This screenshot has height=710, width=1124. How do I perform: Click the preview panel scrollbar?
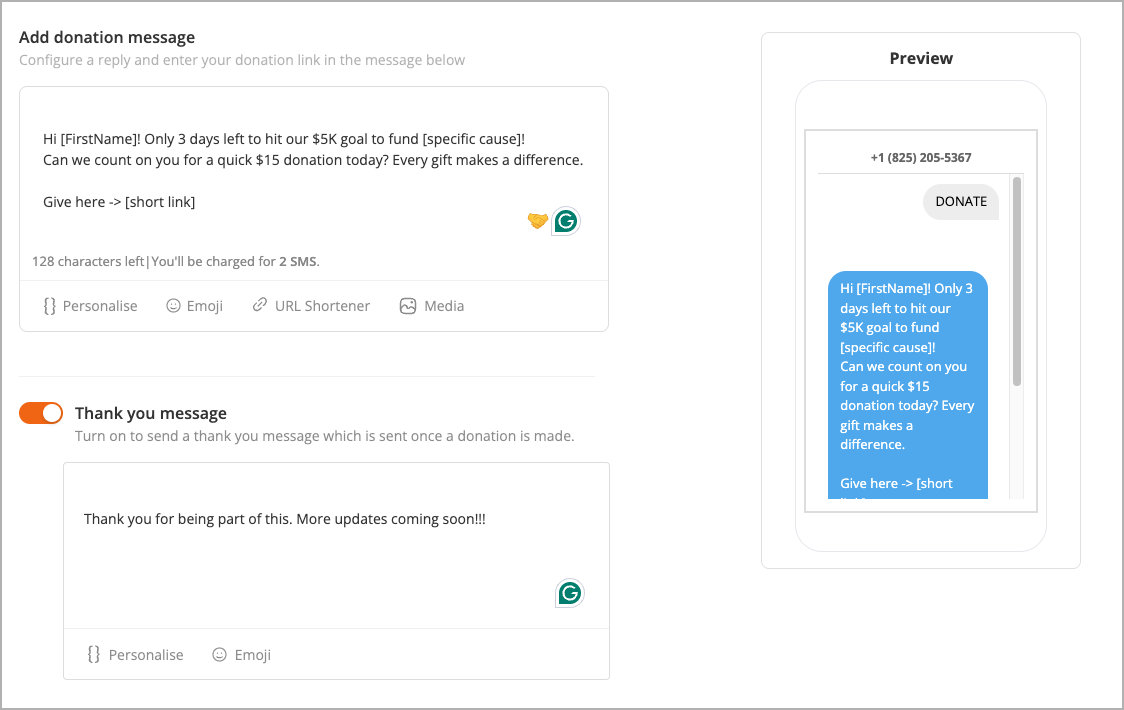tap(1016, 282)
